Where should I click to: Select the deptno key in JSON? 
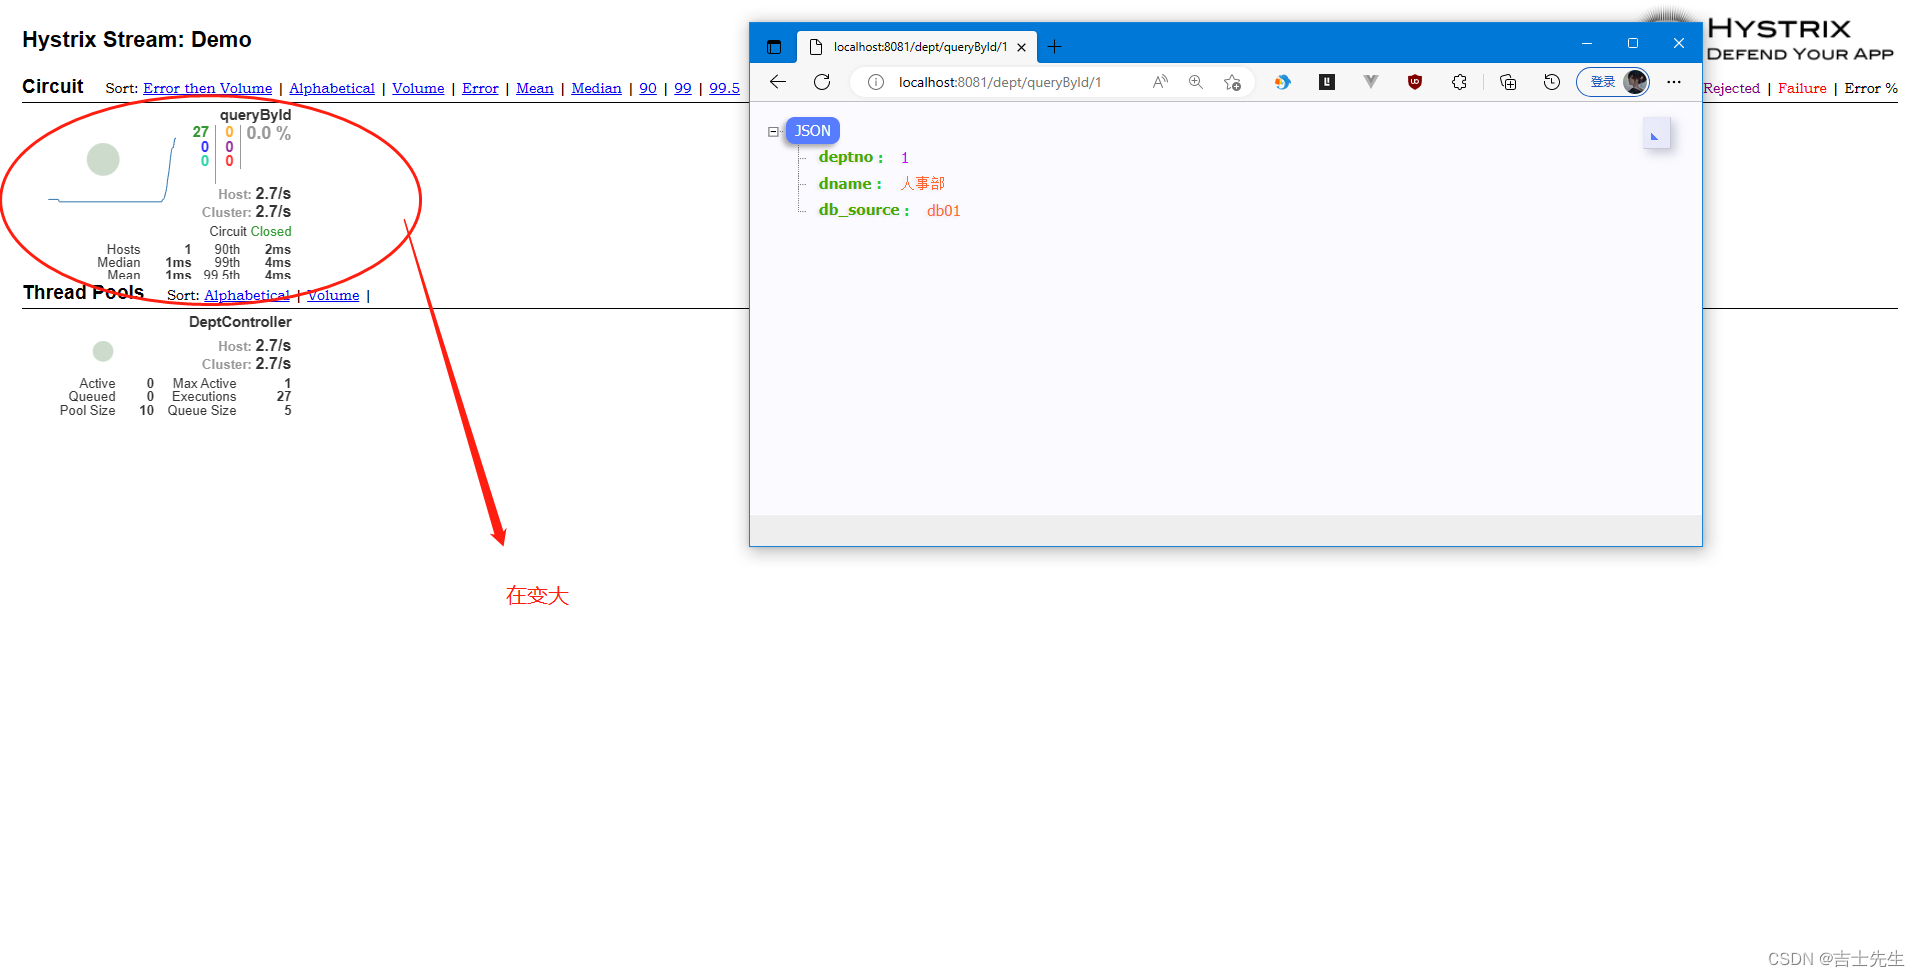[846, 157]
